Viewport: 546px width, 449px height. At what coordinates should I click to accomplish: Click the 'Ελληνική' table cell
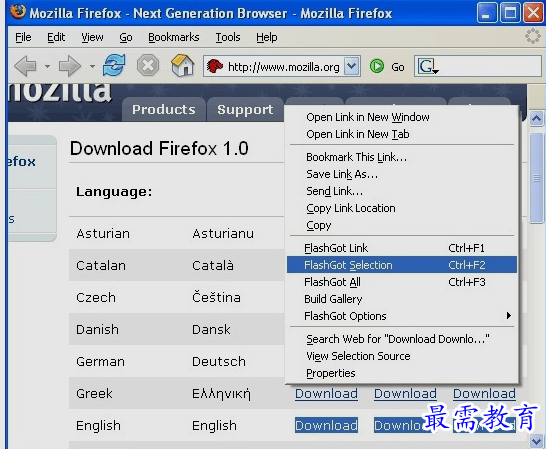pyautogui.click(x=221, y=394)
